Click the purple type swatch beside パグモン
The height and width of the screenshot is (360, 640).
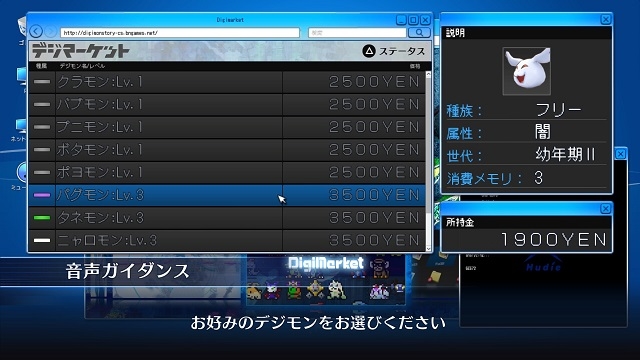coord(42,195)
